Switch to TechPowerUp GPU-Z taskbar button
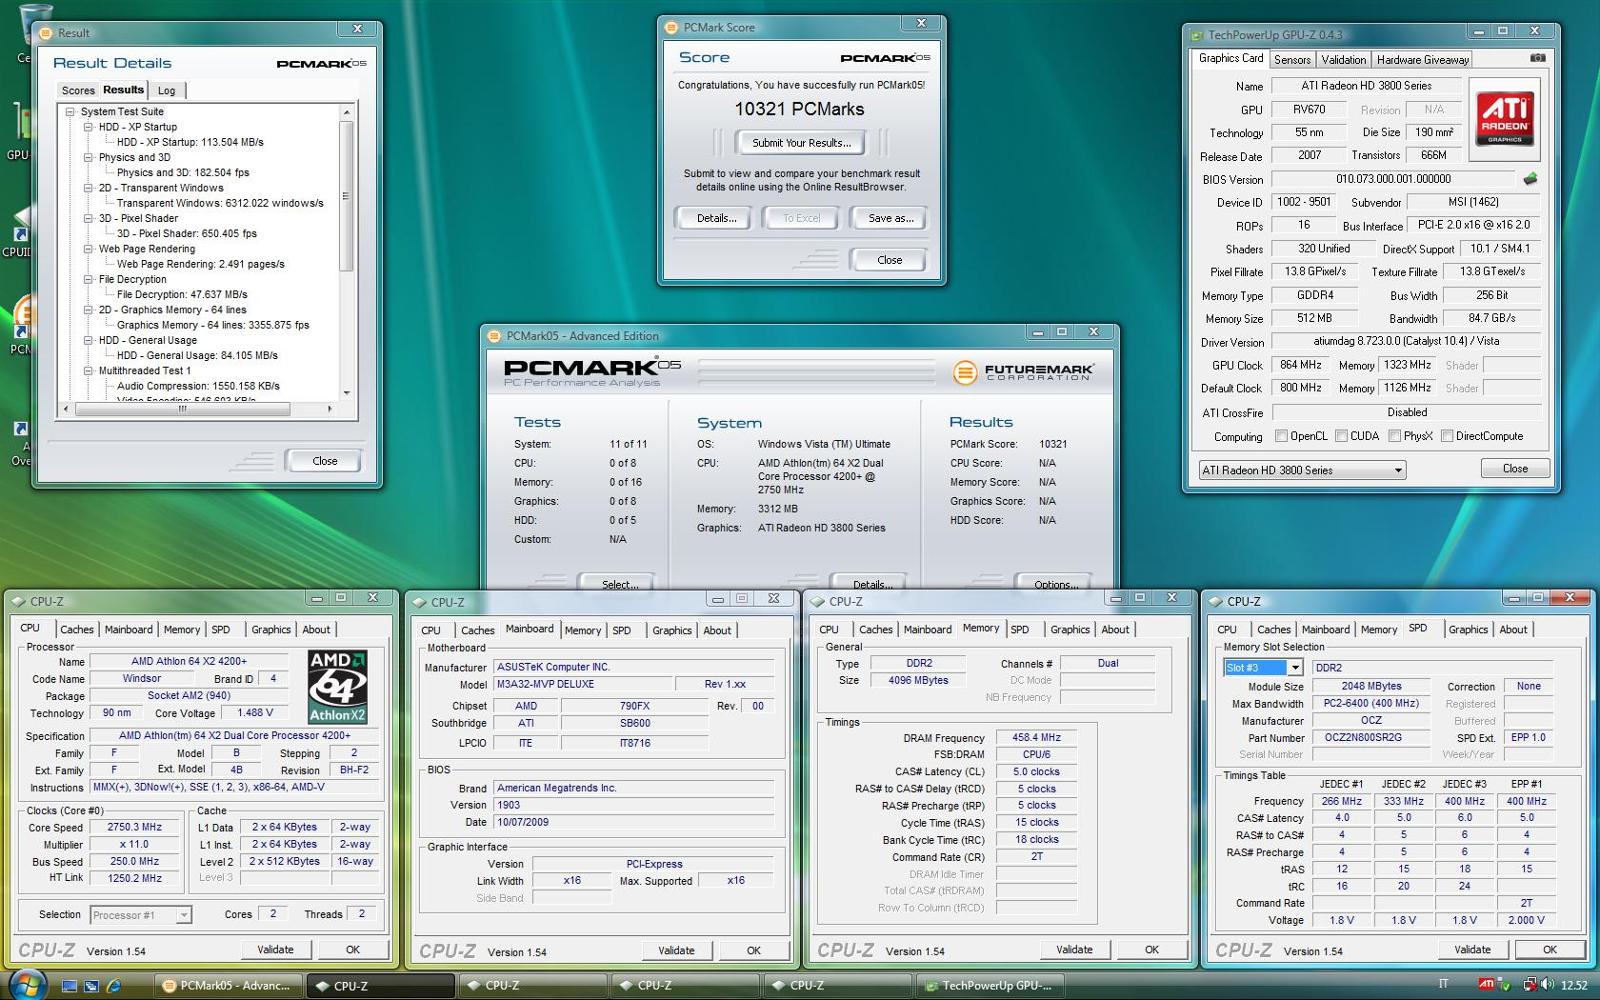Image resolution: width=1600 pixels, height=1000 pixels. [988, 985]
